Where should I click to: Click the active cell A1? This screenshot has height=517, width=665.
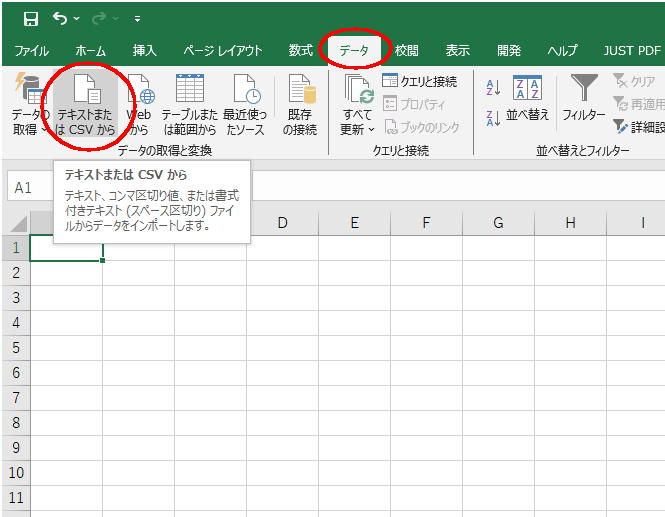pos(66,248)
